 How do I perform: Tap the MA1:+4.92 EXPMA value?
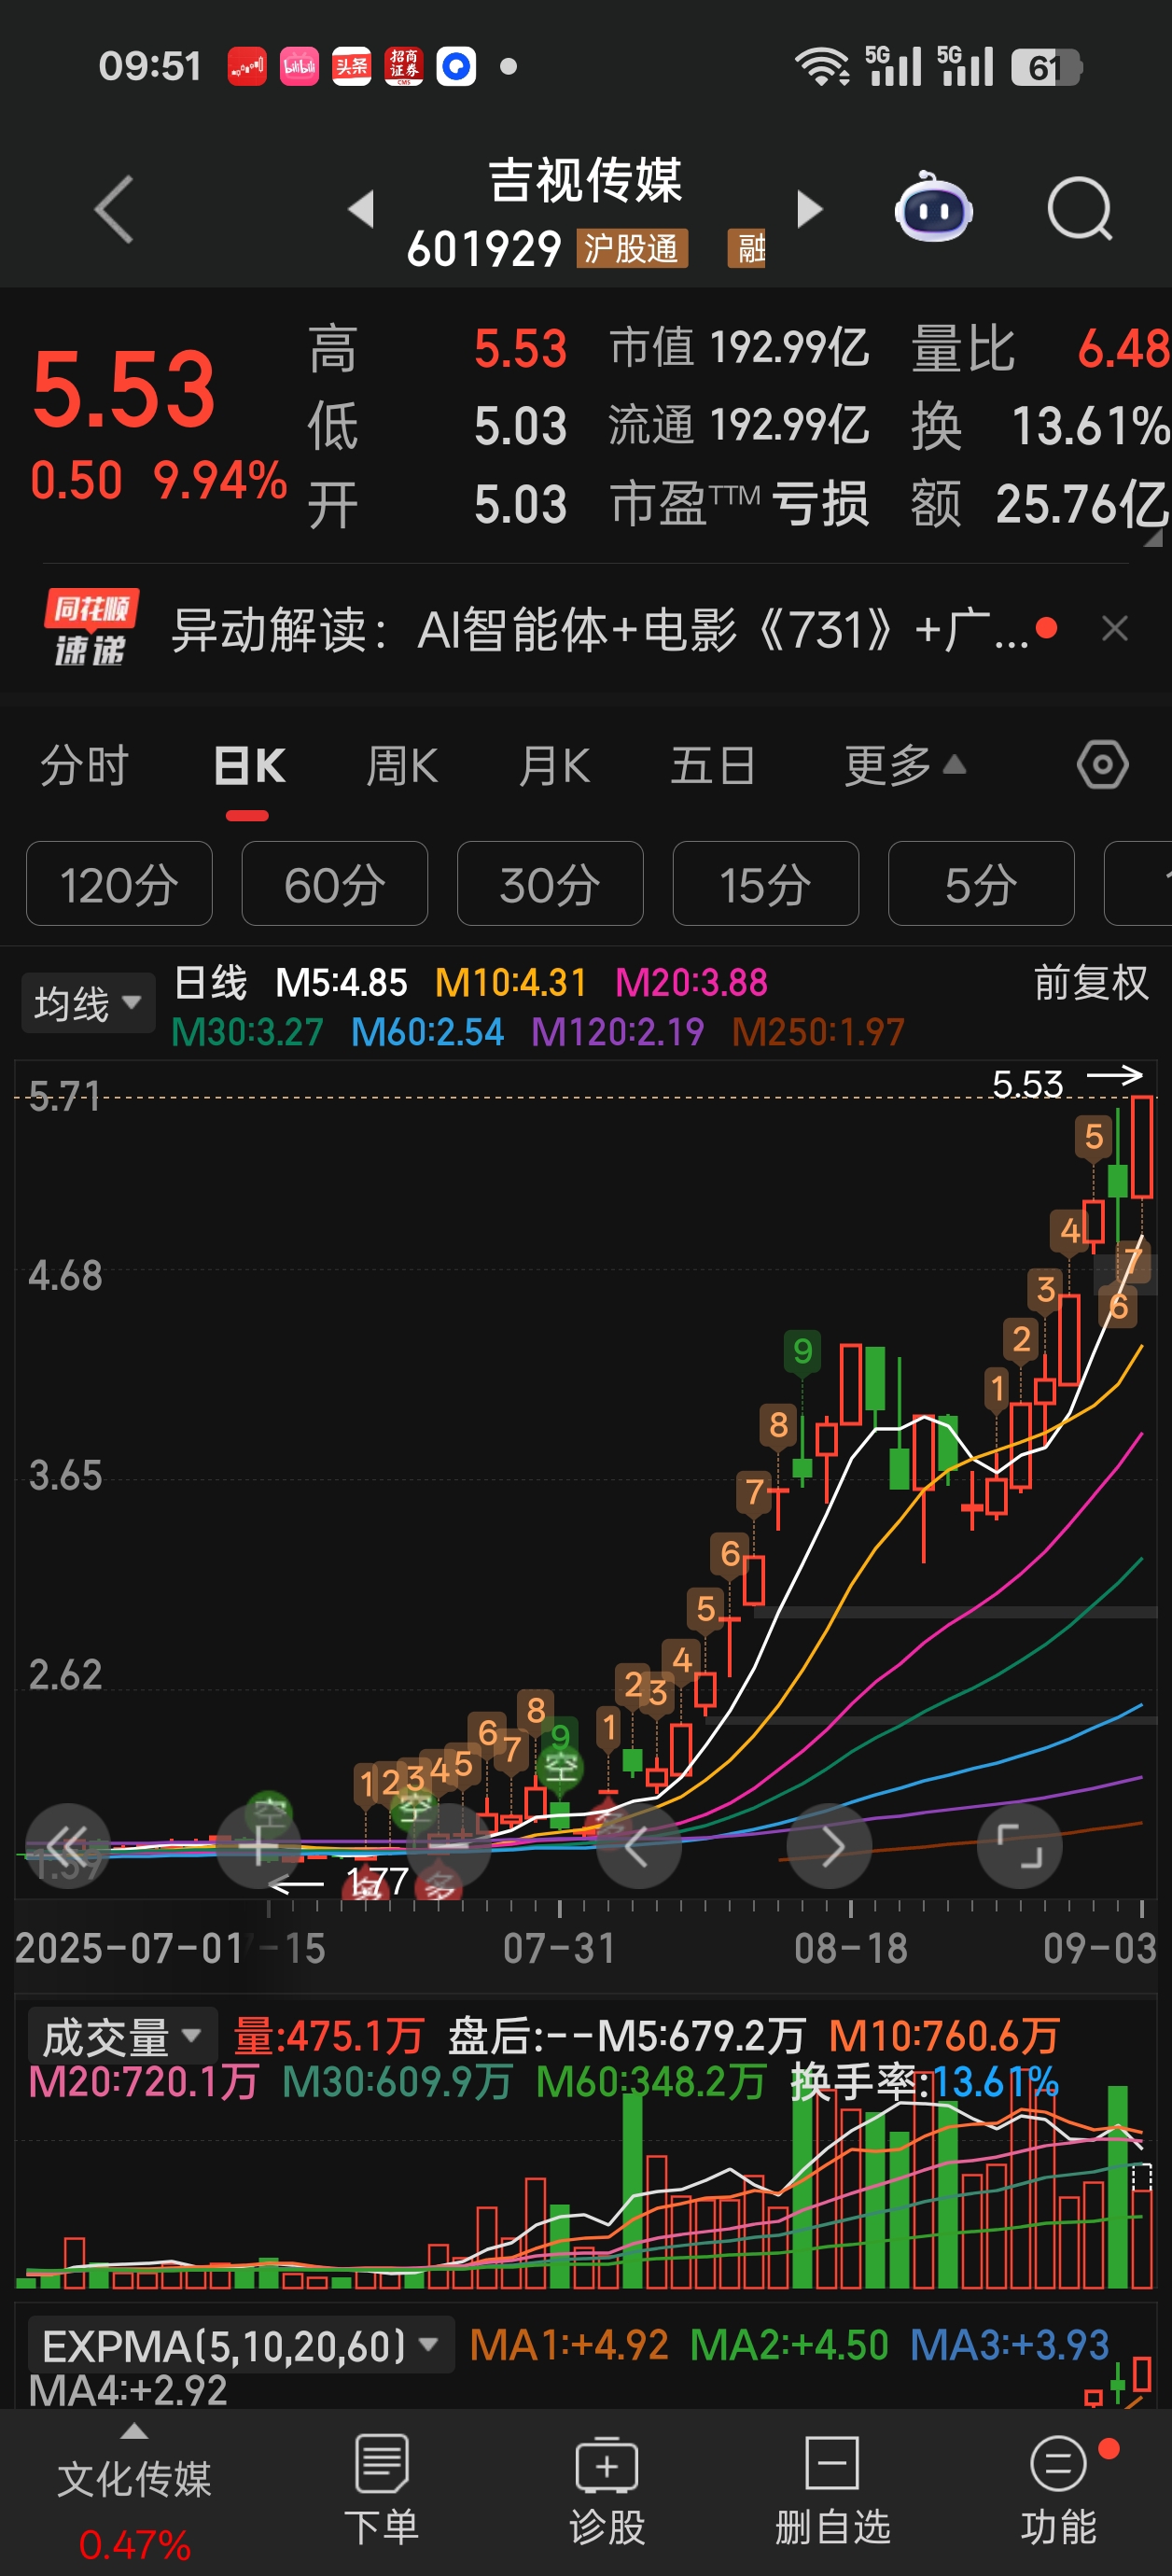click(x=569, y=2344)
